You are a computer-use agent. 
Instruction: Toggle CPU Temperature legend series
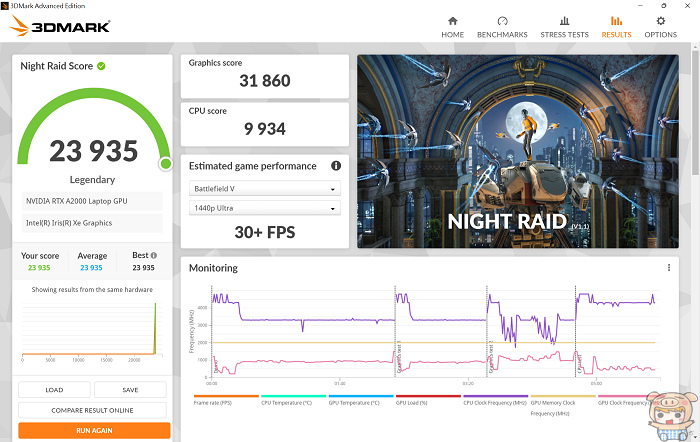(x=287, y=402)
